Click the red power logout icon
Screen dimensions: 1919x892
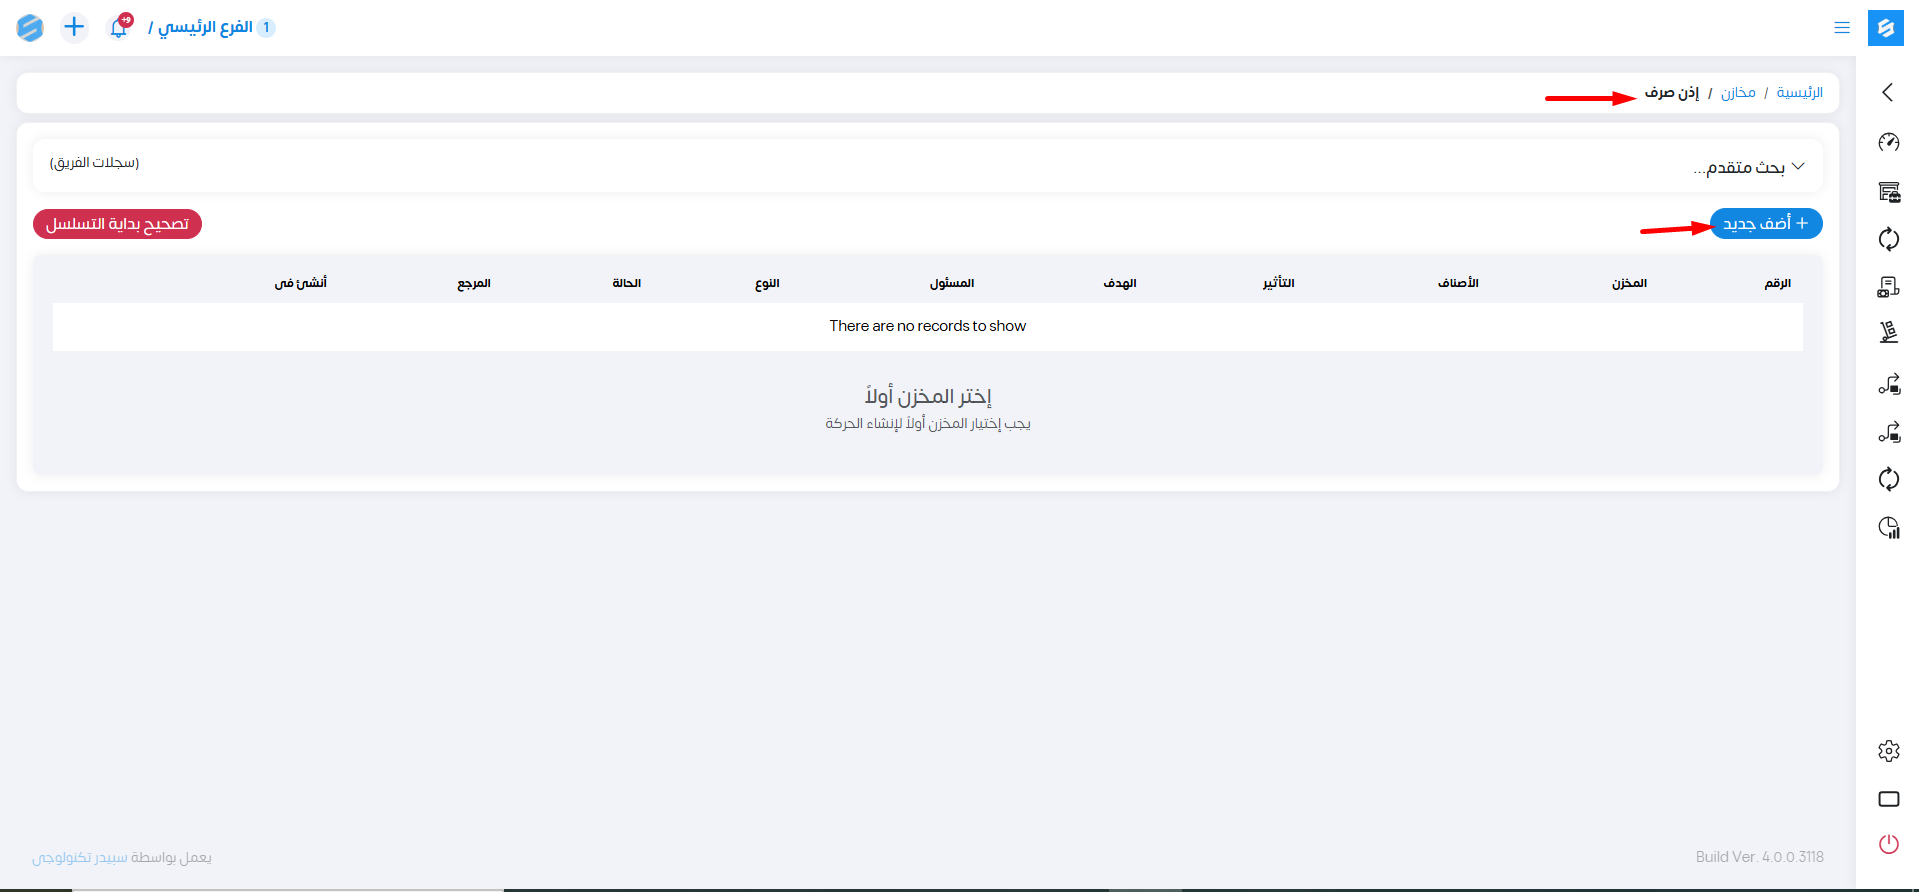point(1888,844)
